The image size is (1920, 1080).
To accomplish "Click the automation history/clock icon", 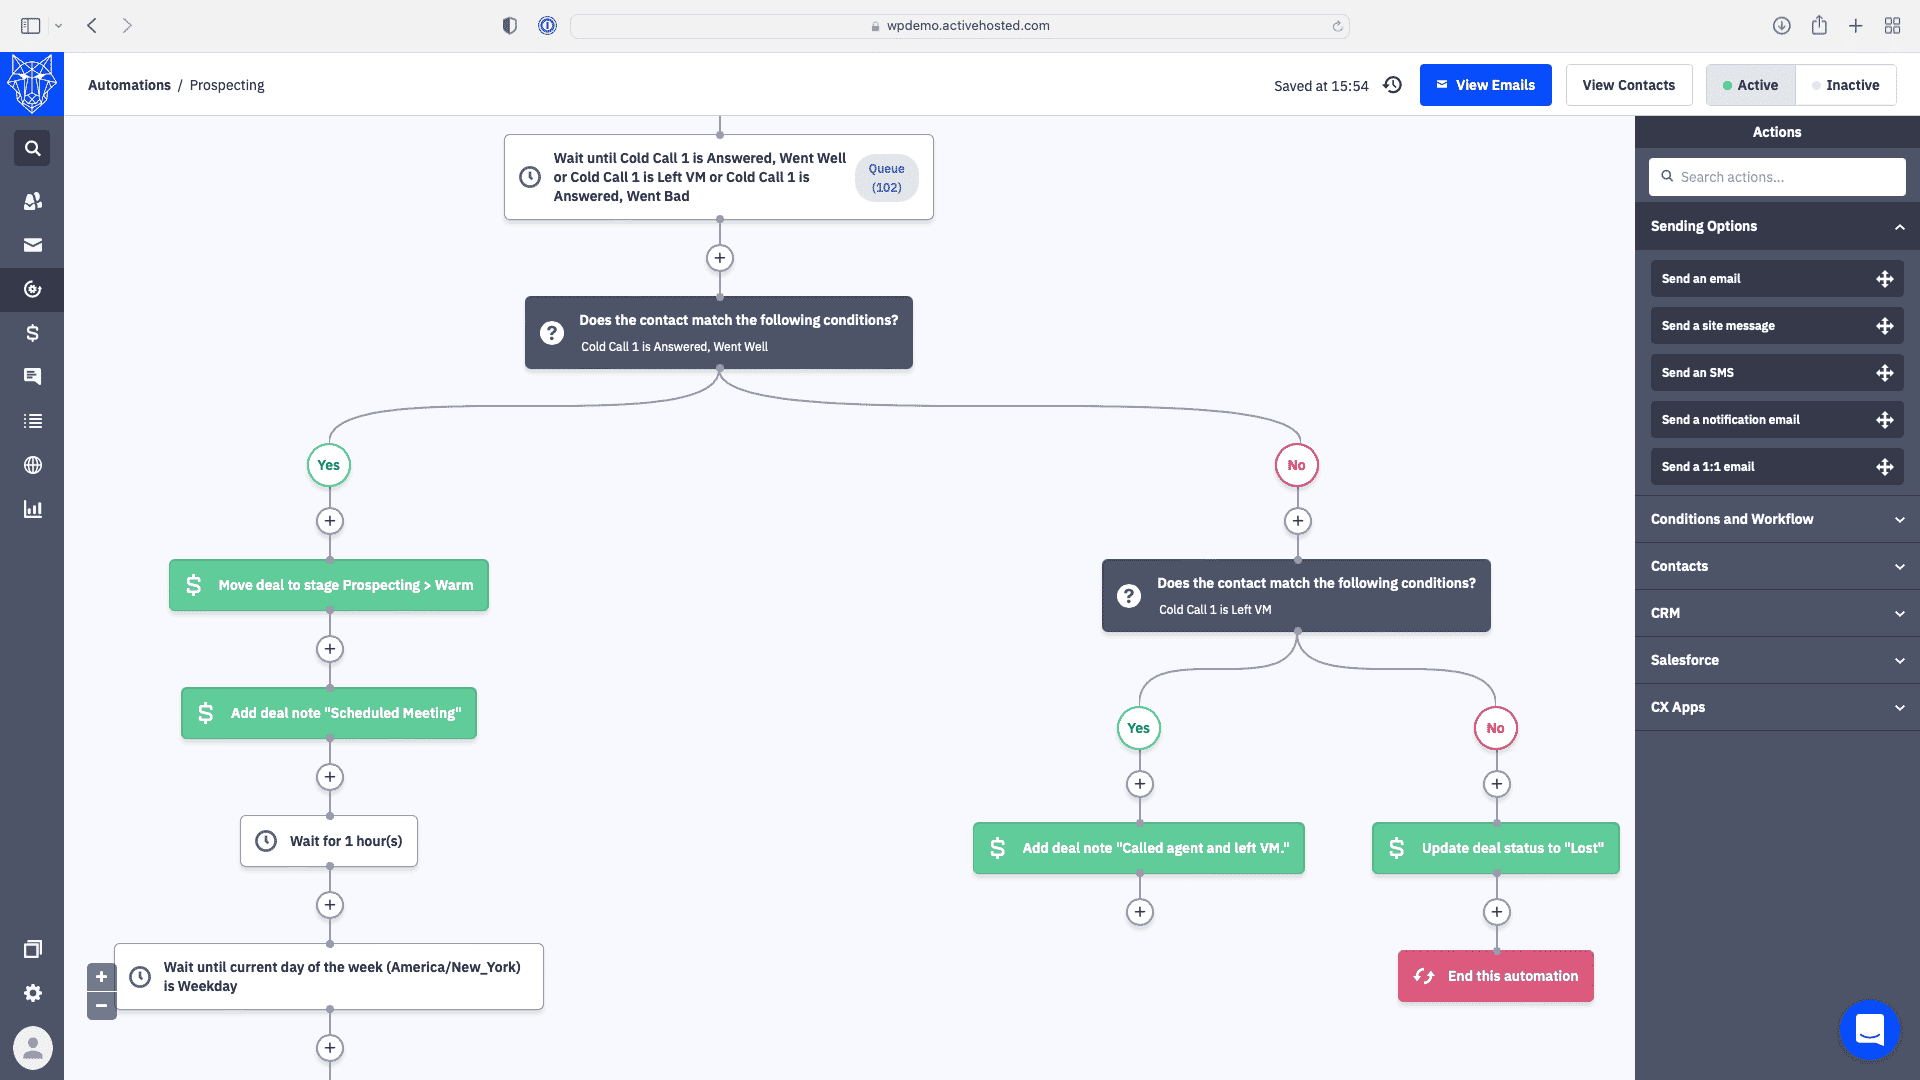I will click(x=1393, y=84).
